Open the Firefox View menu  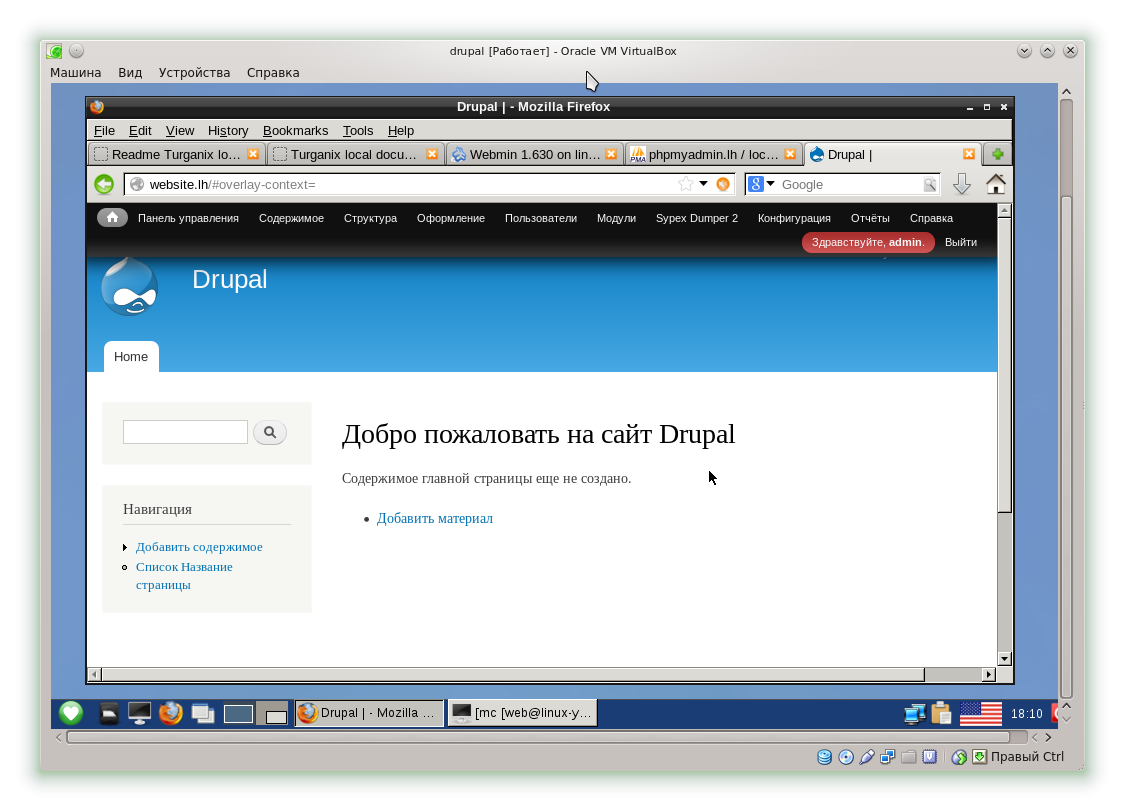179,131
